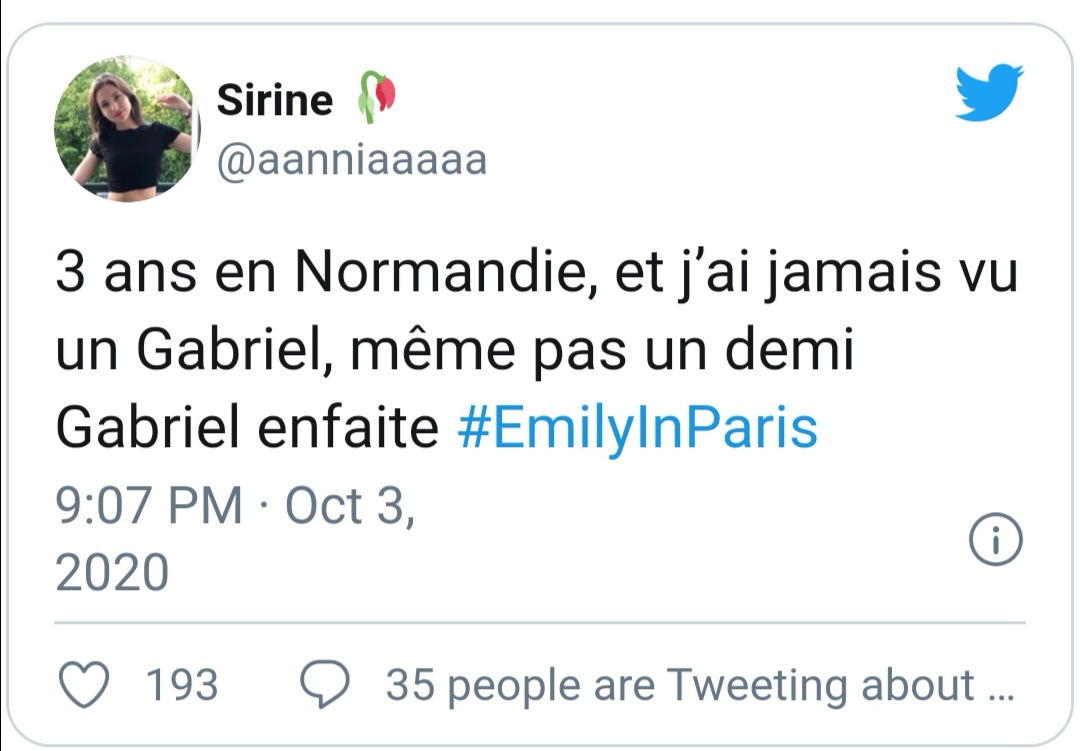The image size is (1080, 751).
Task: Open "35 people are Tweeting about" link
Action: [x=680, y=685]
